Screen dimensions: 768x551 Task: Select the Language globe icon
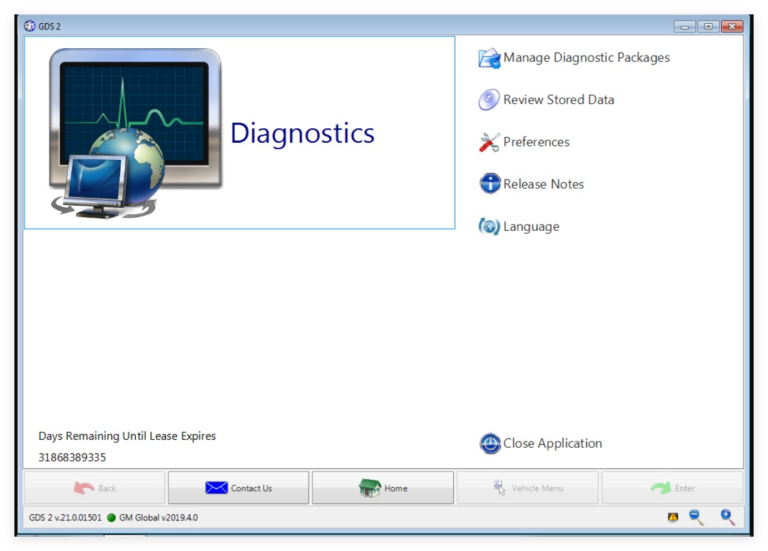coord(489,226)
